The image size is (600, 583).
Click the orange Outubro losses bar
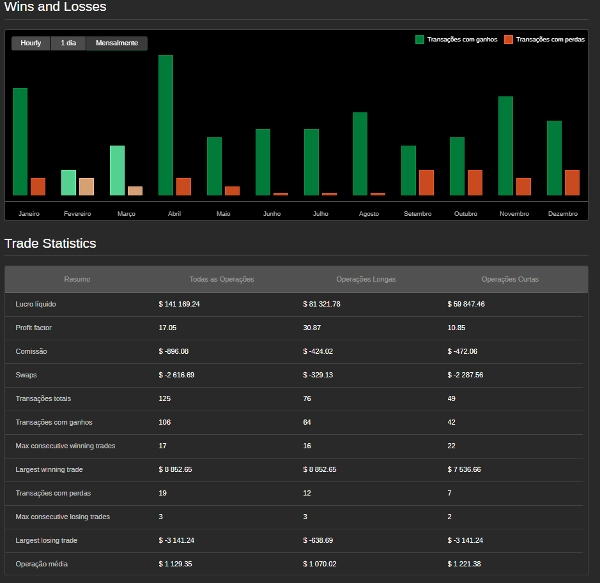(475, 182)
